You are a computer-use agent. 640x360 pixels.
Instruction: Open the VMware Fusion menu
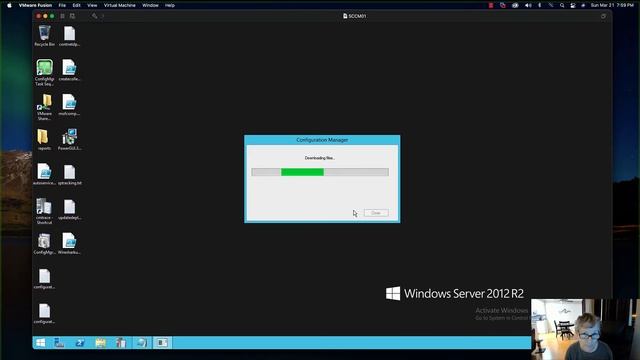[x=36, y=5]
